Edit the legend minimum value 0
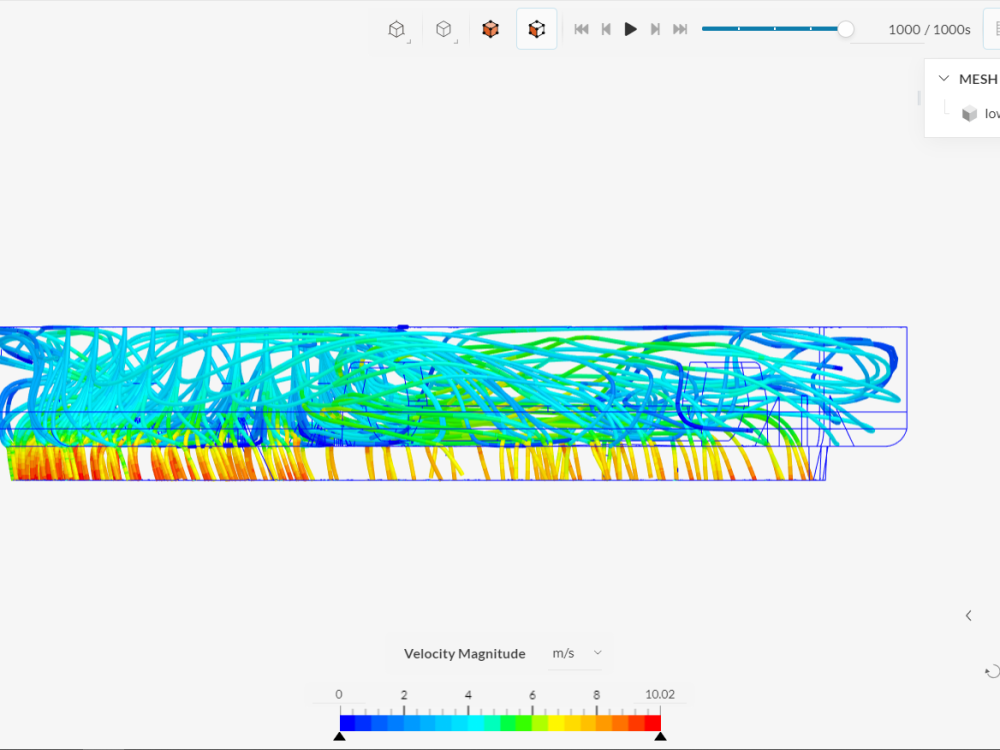 point(339,695)
